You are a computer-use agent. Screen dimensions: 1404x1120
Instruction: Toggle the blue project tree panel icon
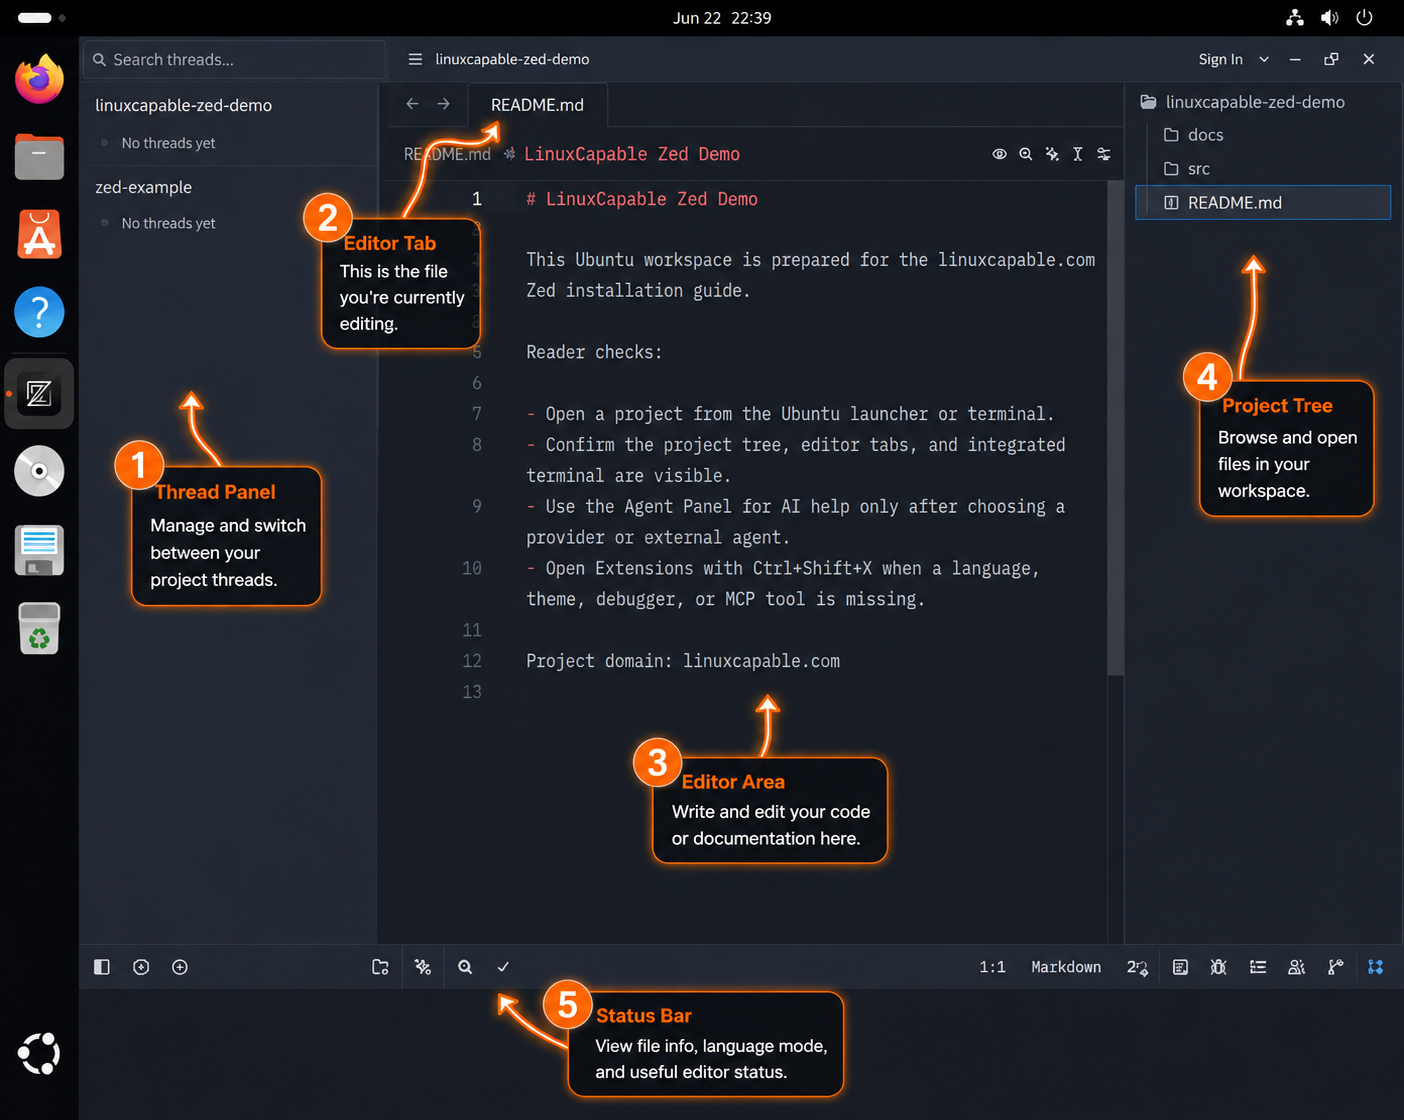click(x=1376, y=967)
